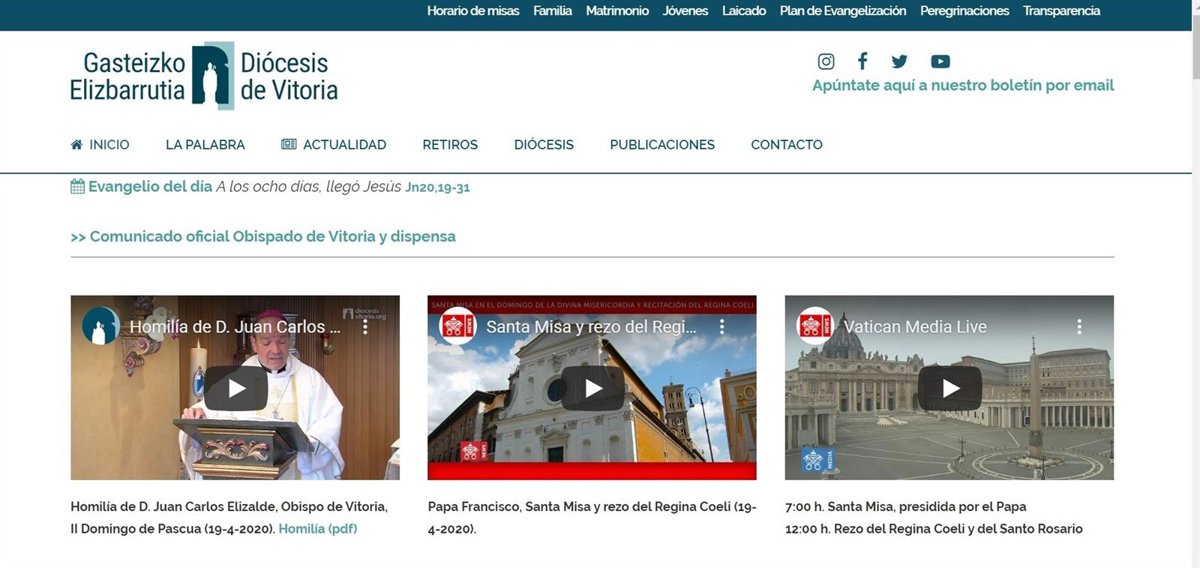Open the Homilía (pdf) link
The image size is (1200, 568).
[317, 529]
